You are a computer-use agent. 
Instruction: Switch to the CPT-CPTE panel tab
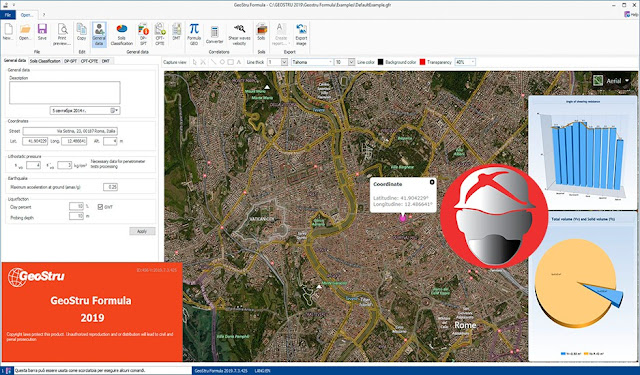(89, 61)
